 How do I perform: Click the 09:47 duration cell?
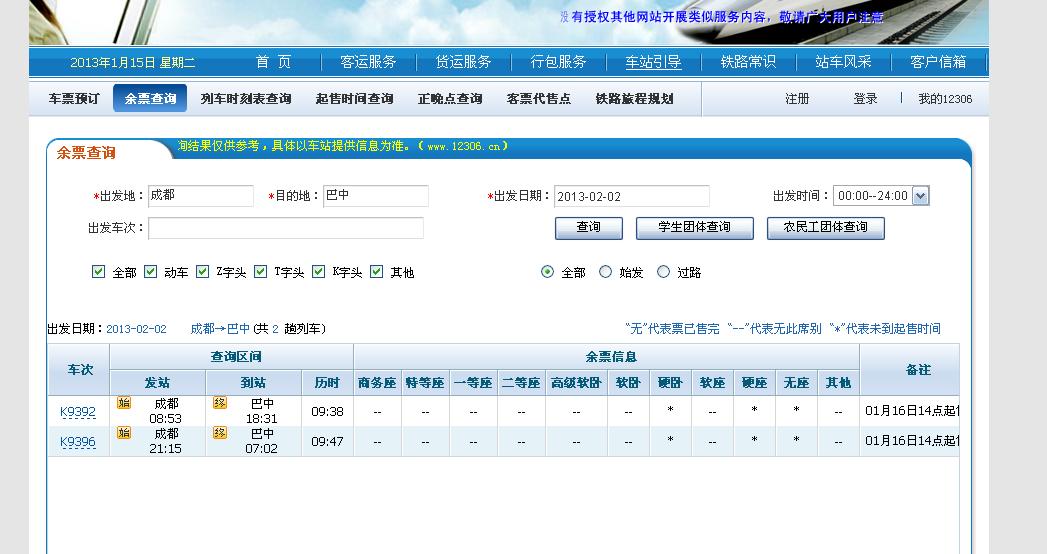327,442
